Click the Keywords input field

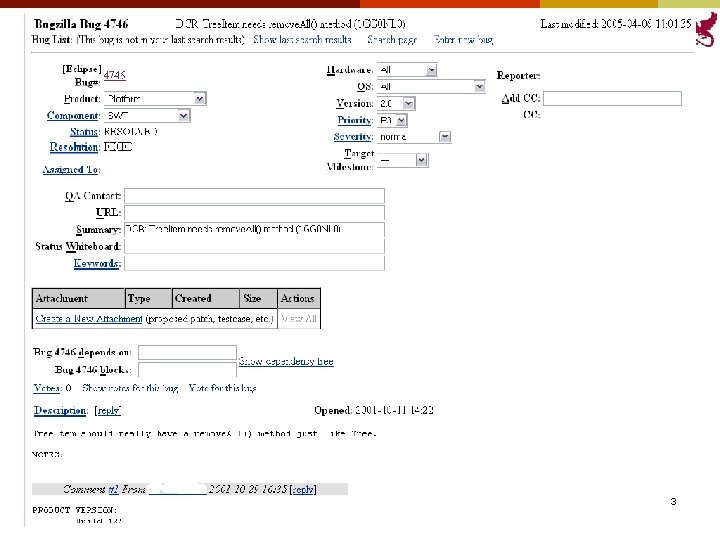tap(254, 263)
